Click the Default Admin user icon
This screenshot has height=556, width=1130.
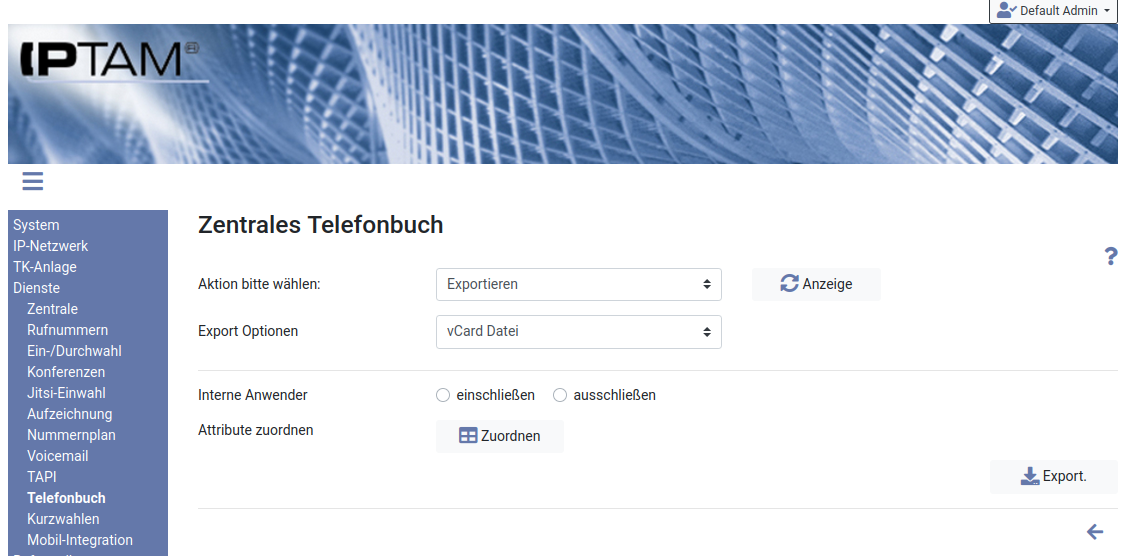[1006, 10]
